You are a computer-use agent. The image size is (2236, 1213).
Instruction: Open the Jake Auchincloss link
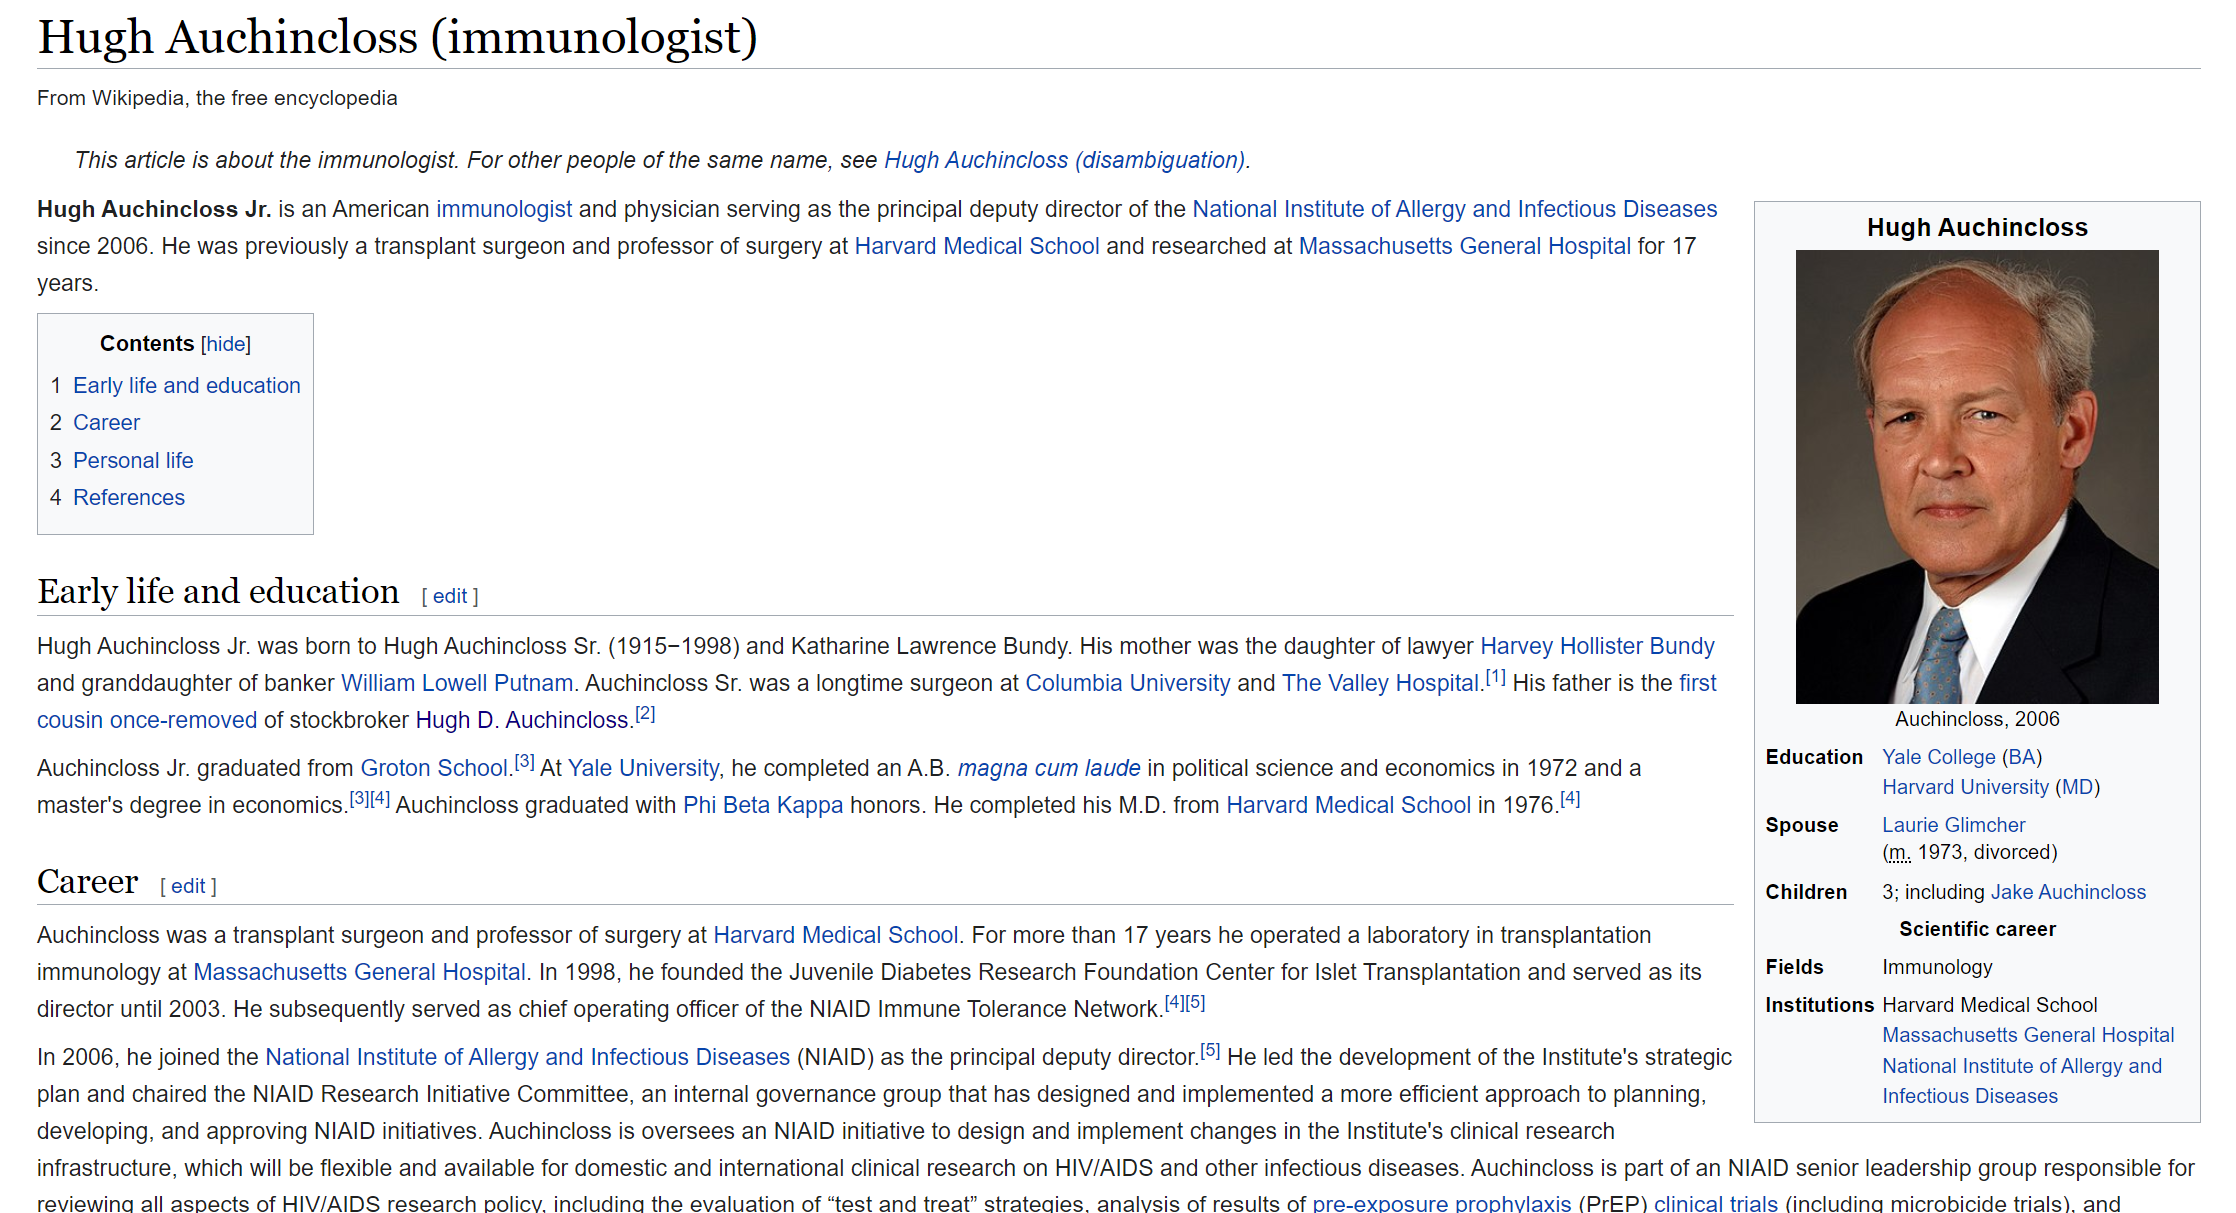click(2068, 892)
